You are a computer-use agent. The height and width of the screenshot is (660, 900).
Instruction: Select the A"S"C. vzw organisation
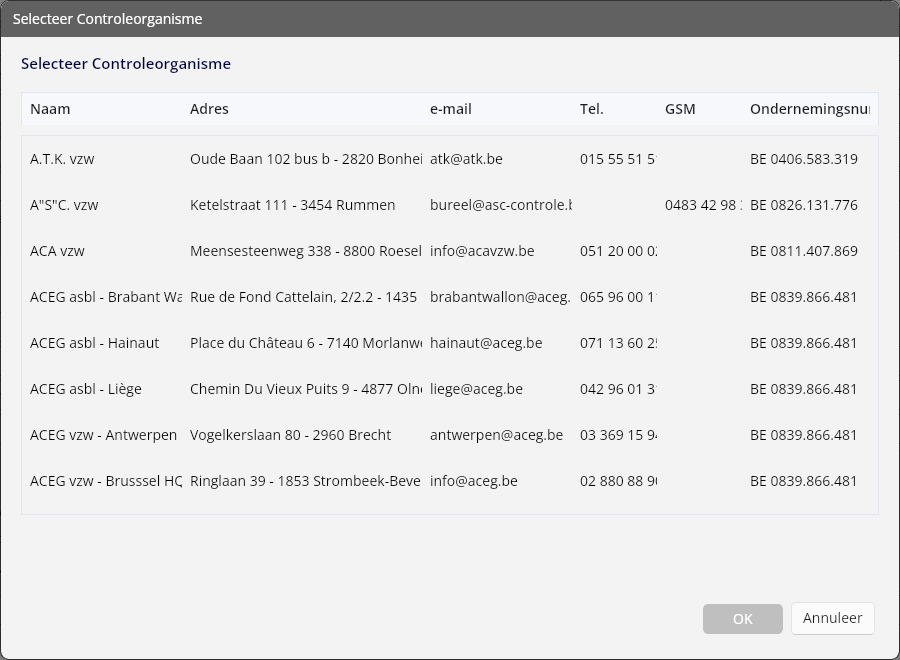tap(449, 205)
